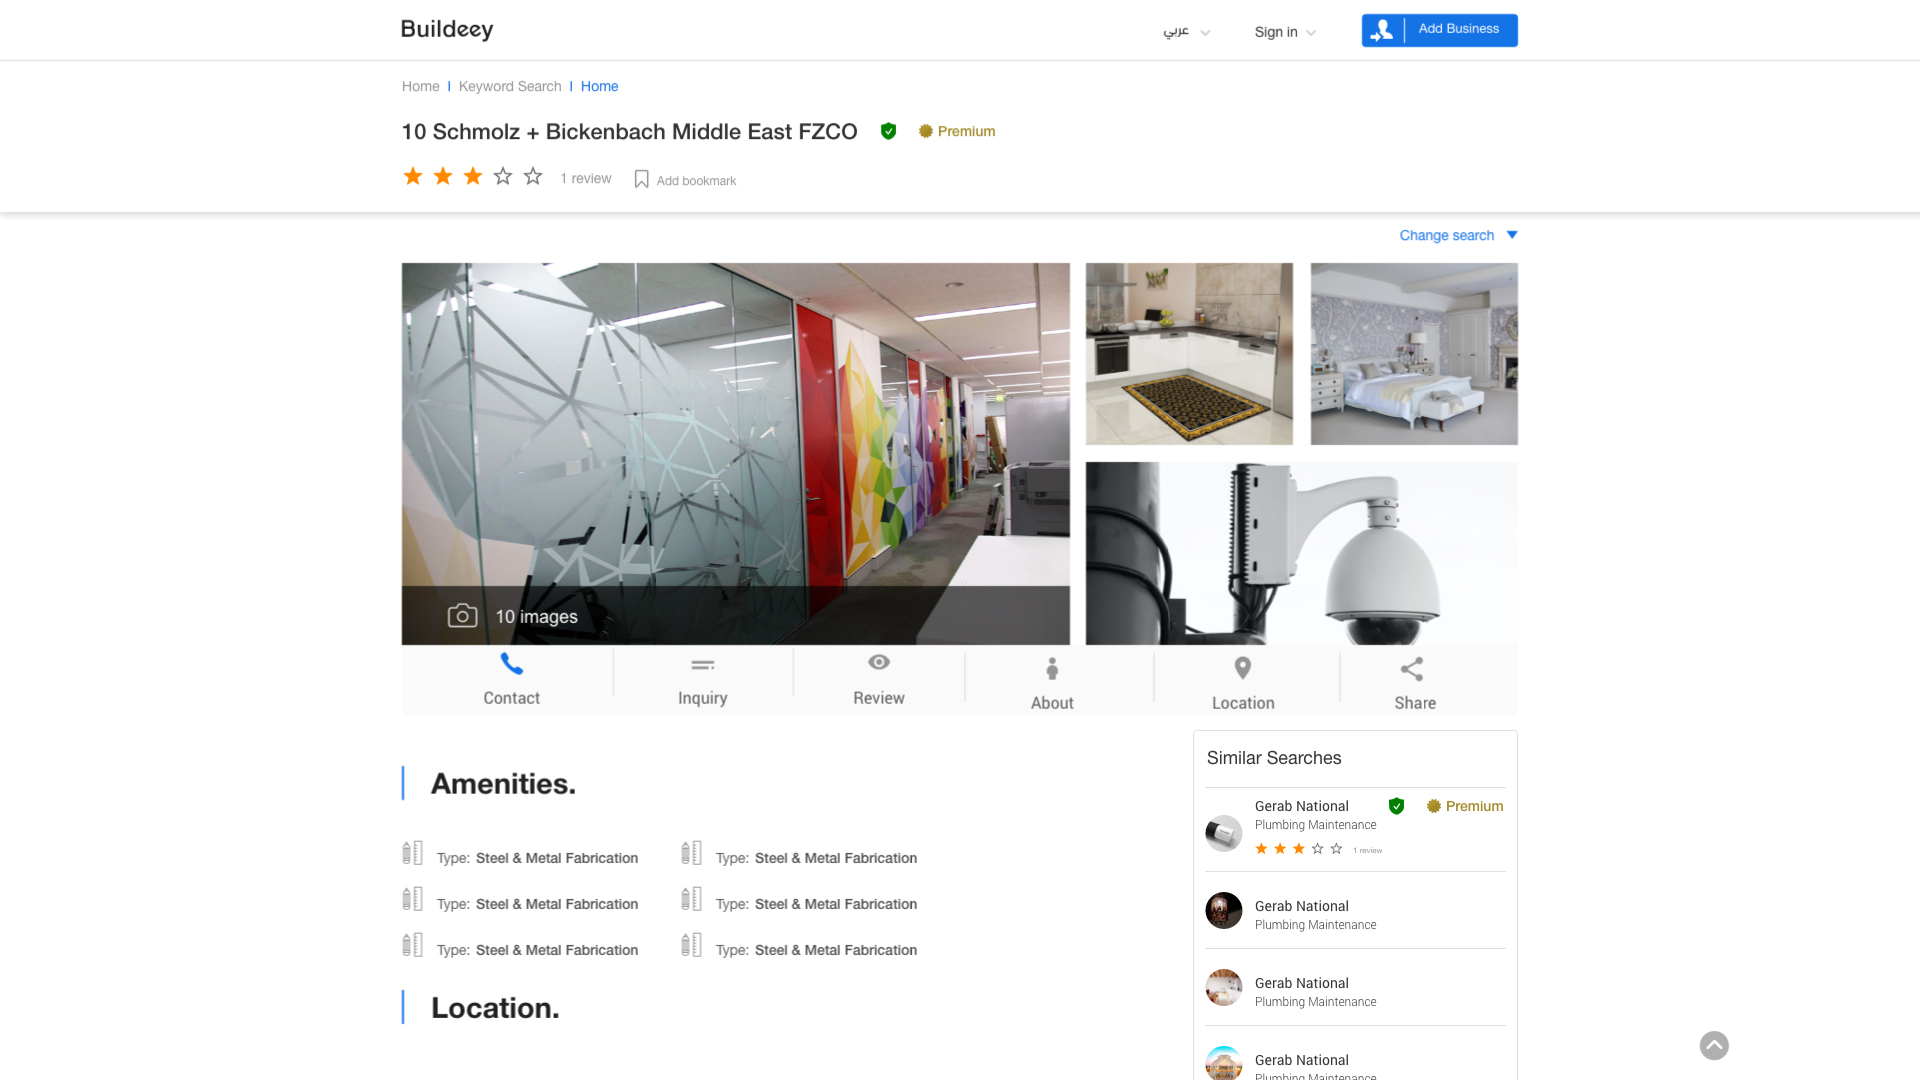Expand the Change search dropdown
Viewport: 1920px width, 1080px height.
point(1458,236)
